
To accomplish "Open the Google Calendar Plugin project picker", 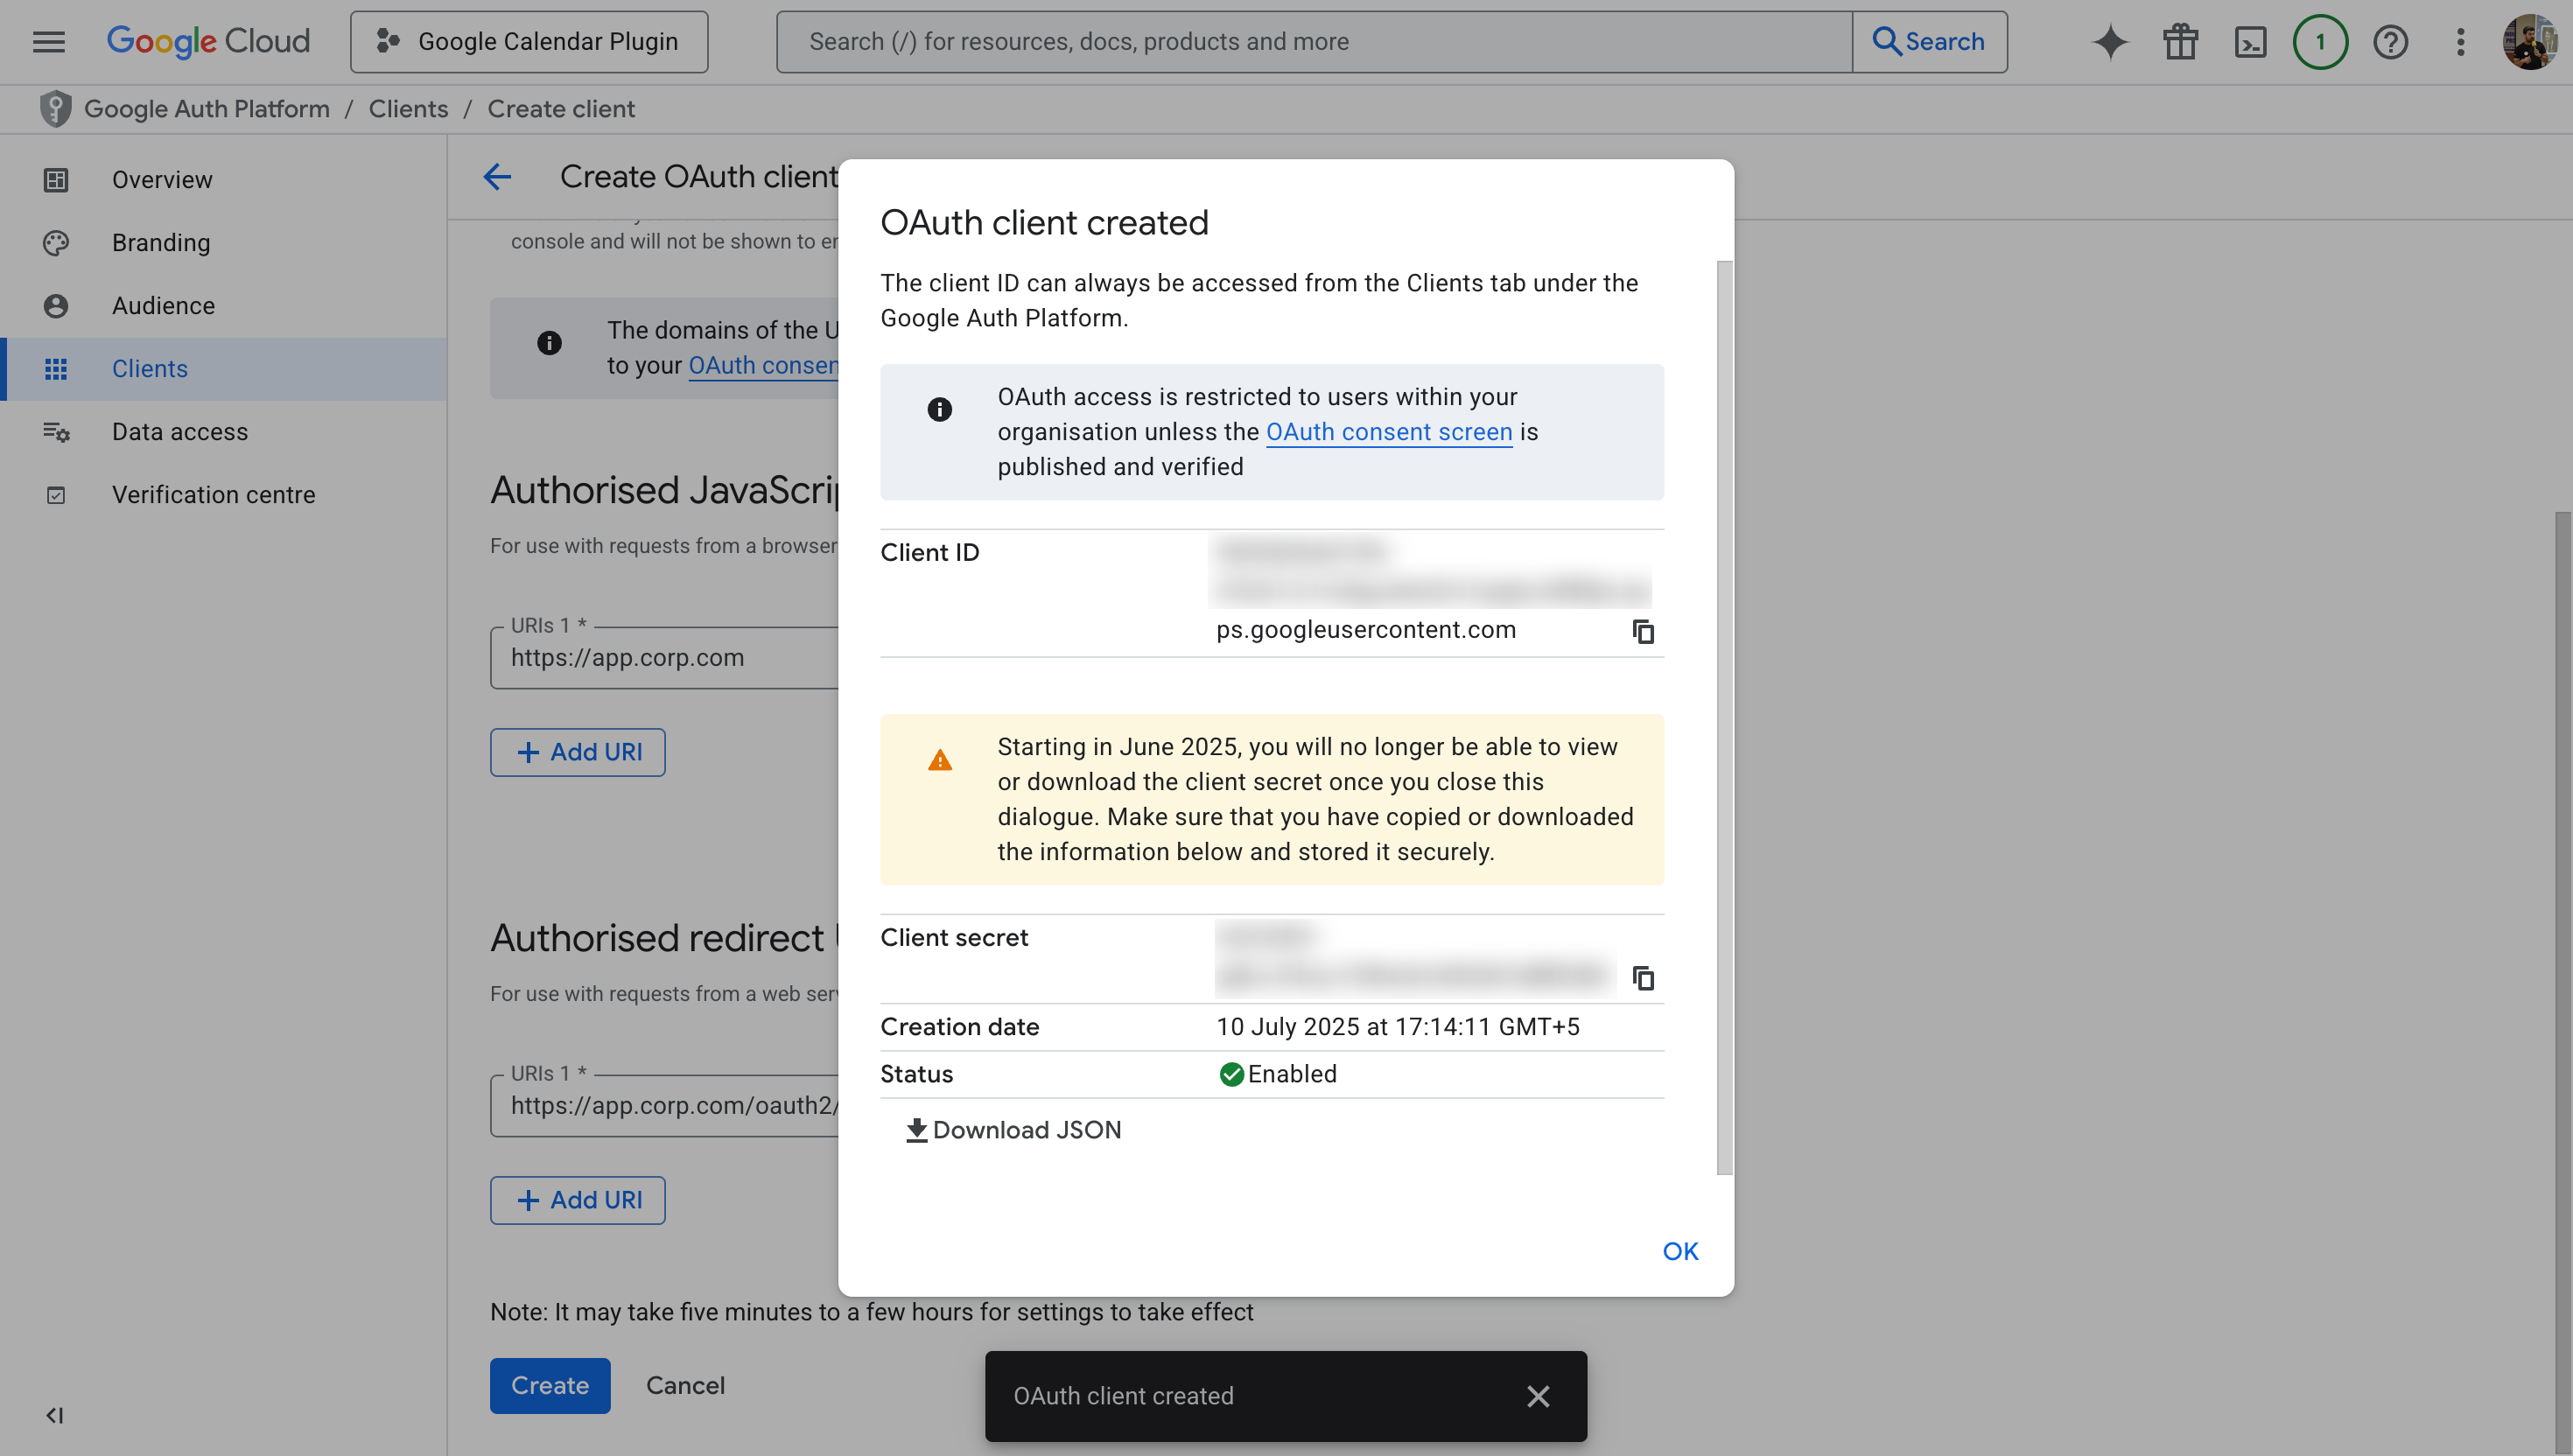I will pos(529,42).
